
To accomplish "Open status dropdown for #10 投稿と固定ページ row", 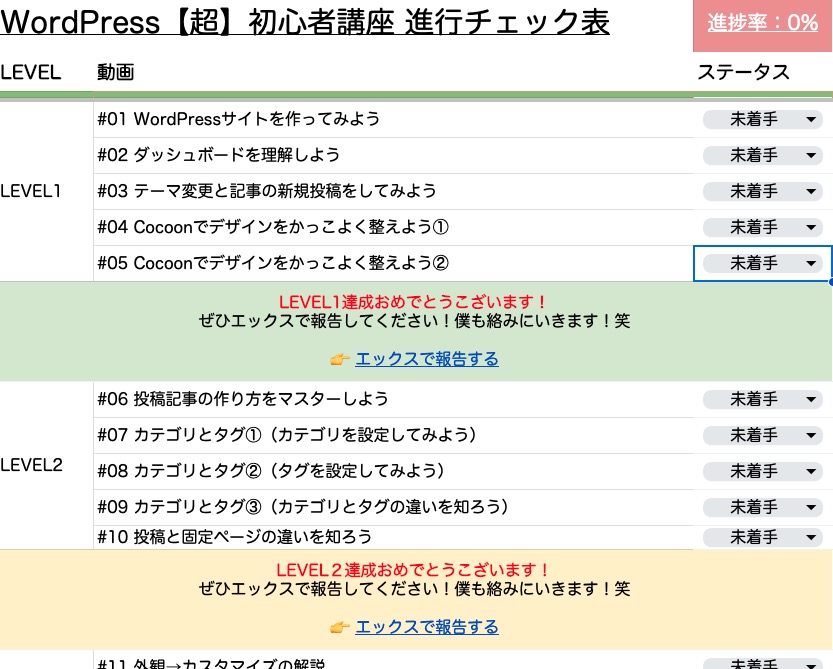I will pyautogui.click(x=762, y=537).
